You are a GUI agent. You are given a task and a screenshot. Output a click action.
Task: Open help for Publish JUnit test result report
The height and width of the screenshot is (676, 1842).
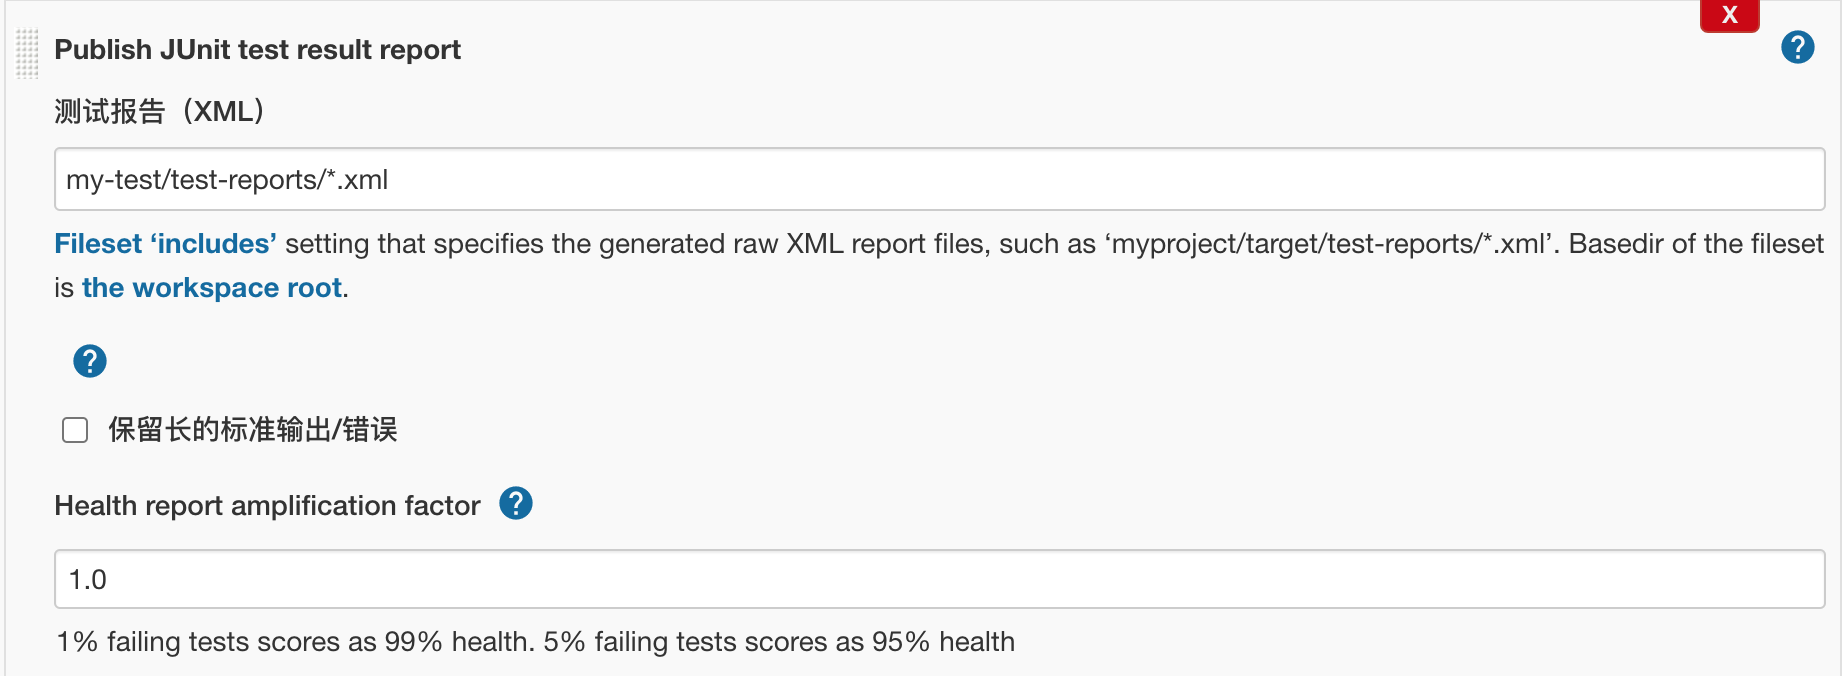[1797, 47]
